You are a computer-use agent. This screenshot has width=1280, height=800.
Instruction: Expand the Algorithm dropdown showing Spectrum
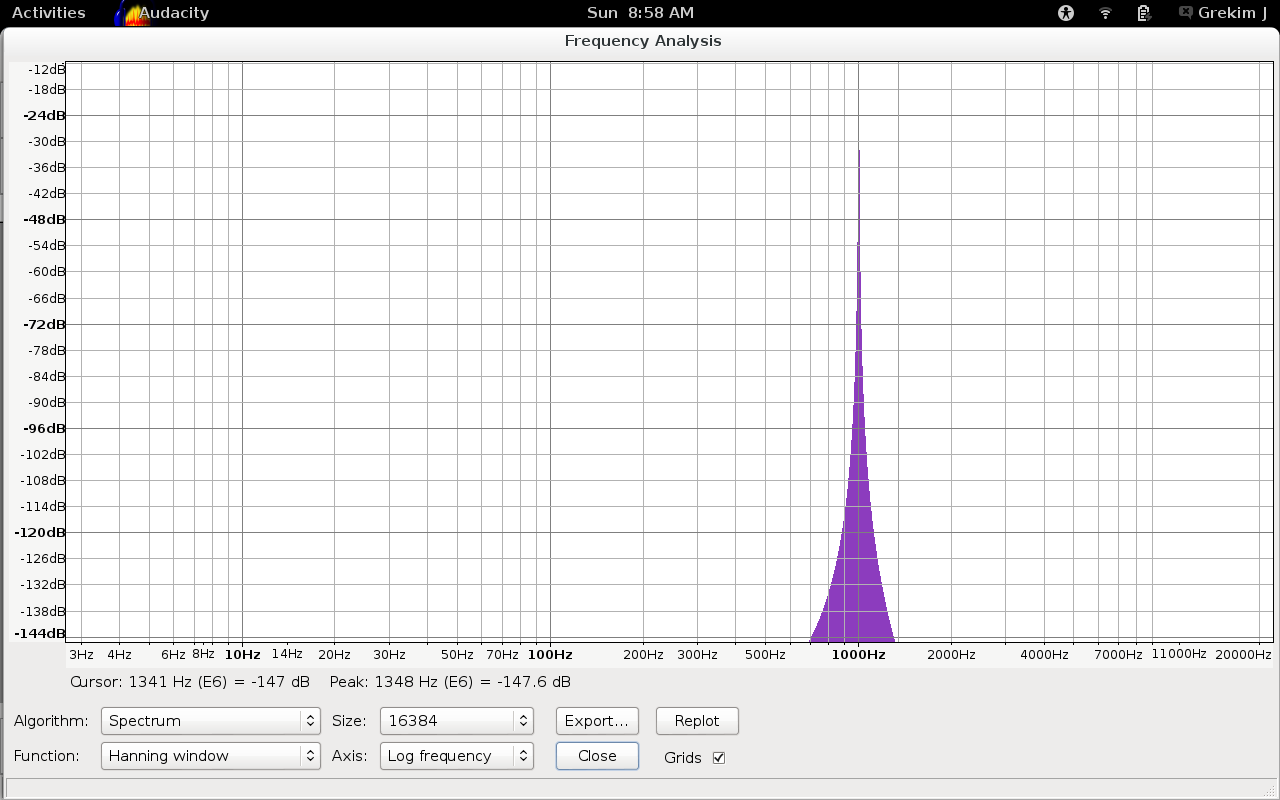tap(210, 721)
